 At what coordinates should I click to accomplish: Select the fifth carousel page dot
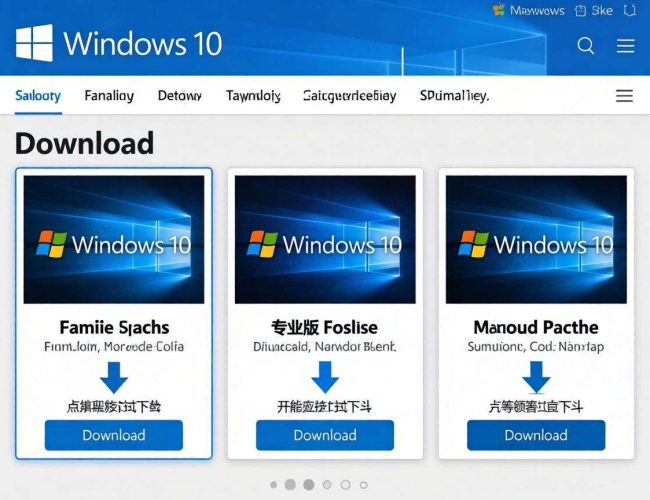pos(345,485)
